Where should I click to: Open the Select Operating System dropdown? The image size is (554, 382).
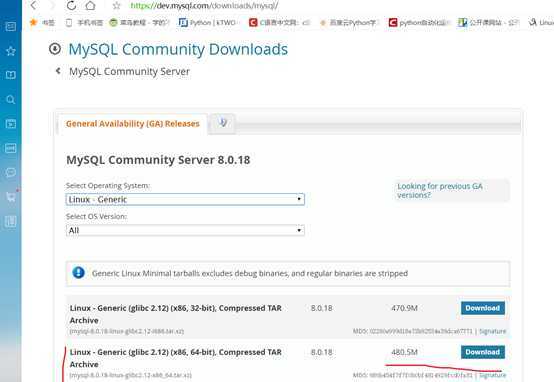pyautogui.click(x=185, y=199)
